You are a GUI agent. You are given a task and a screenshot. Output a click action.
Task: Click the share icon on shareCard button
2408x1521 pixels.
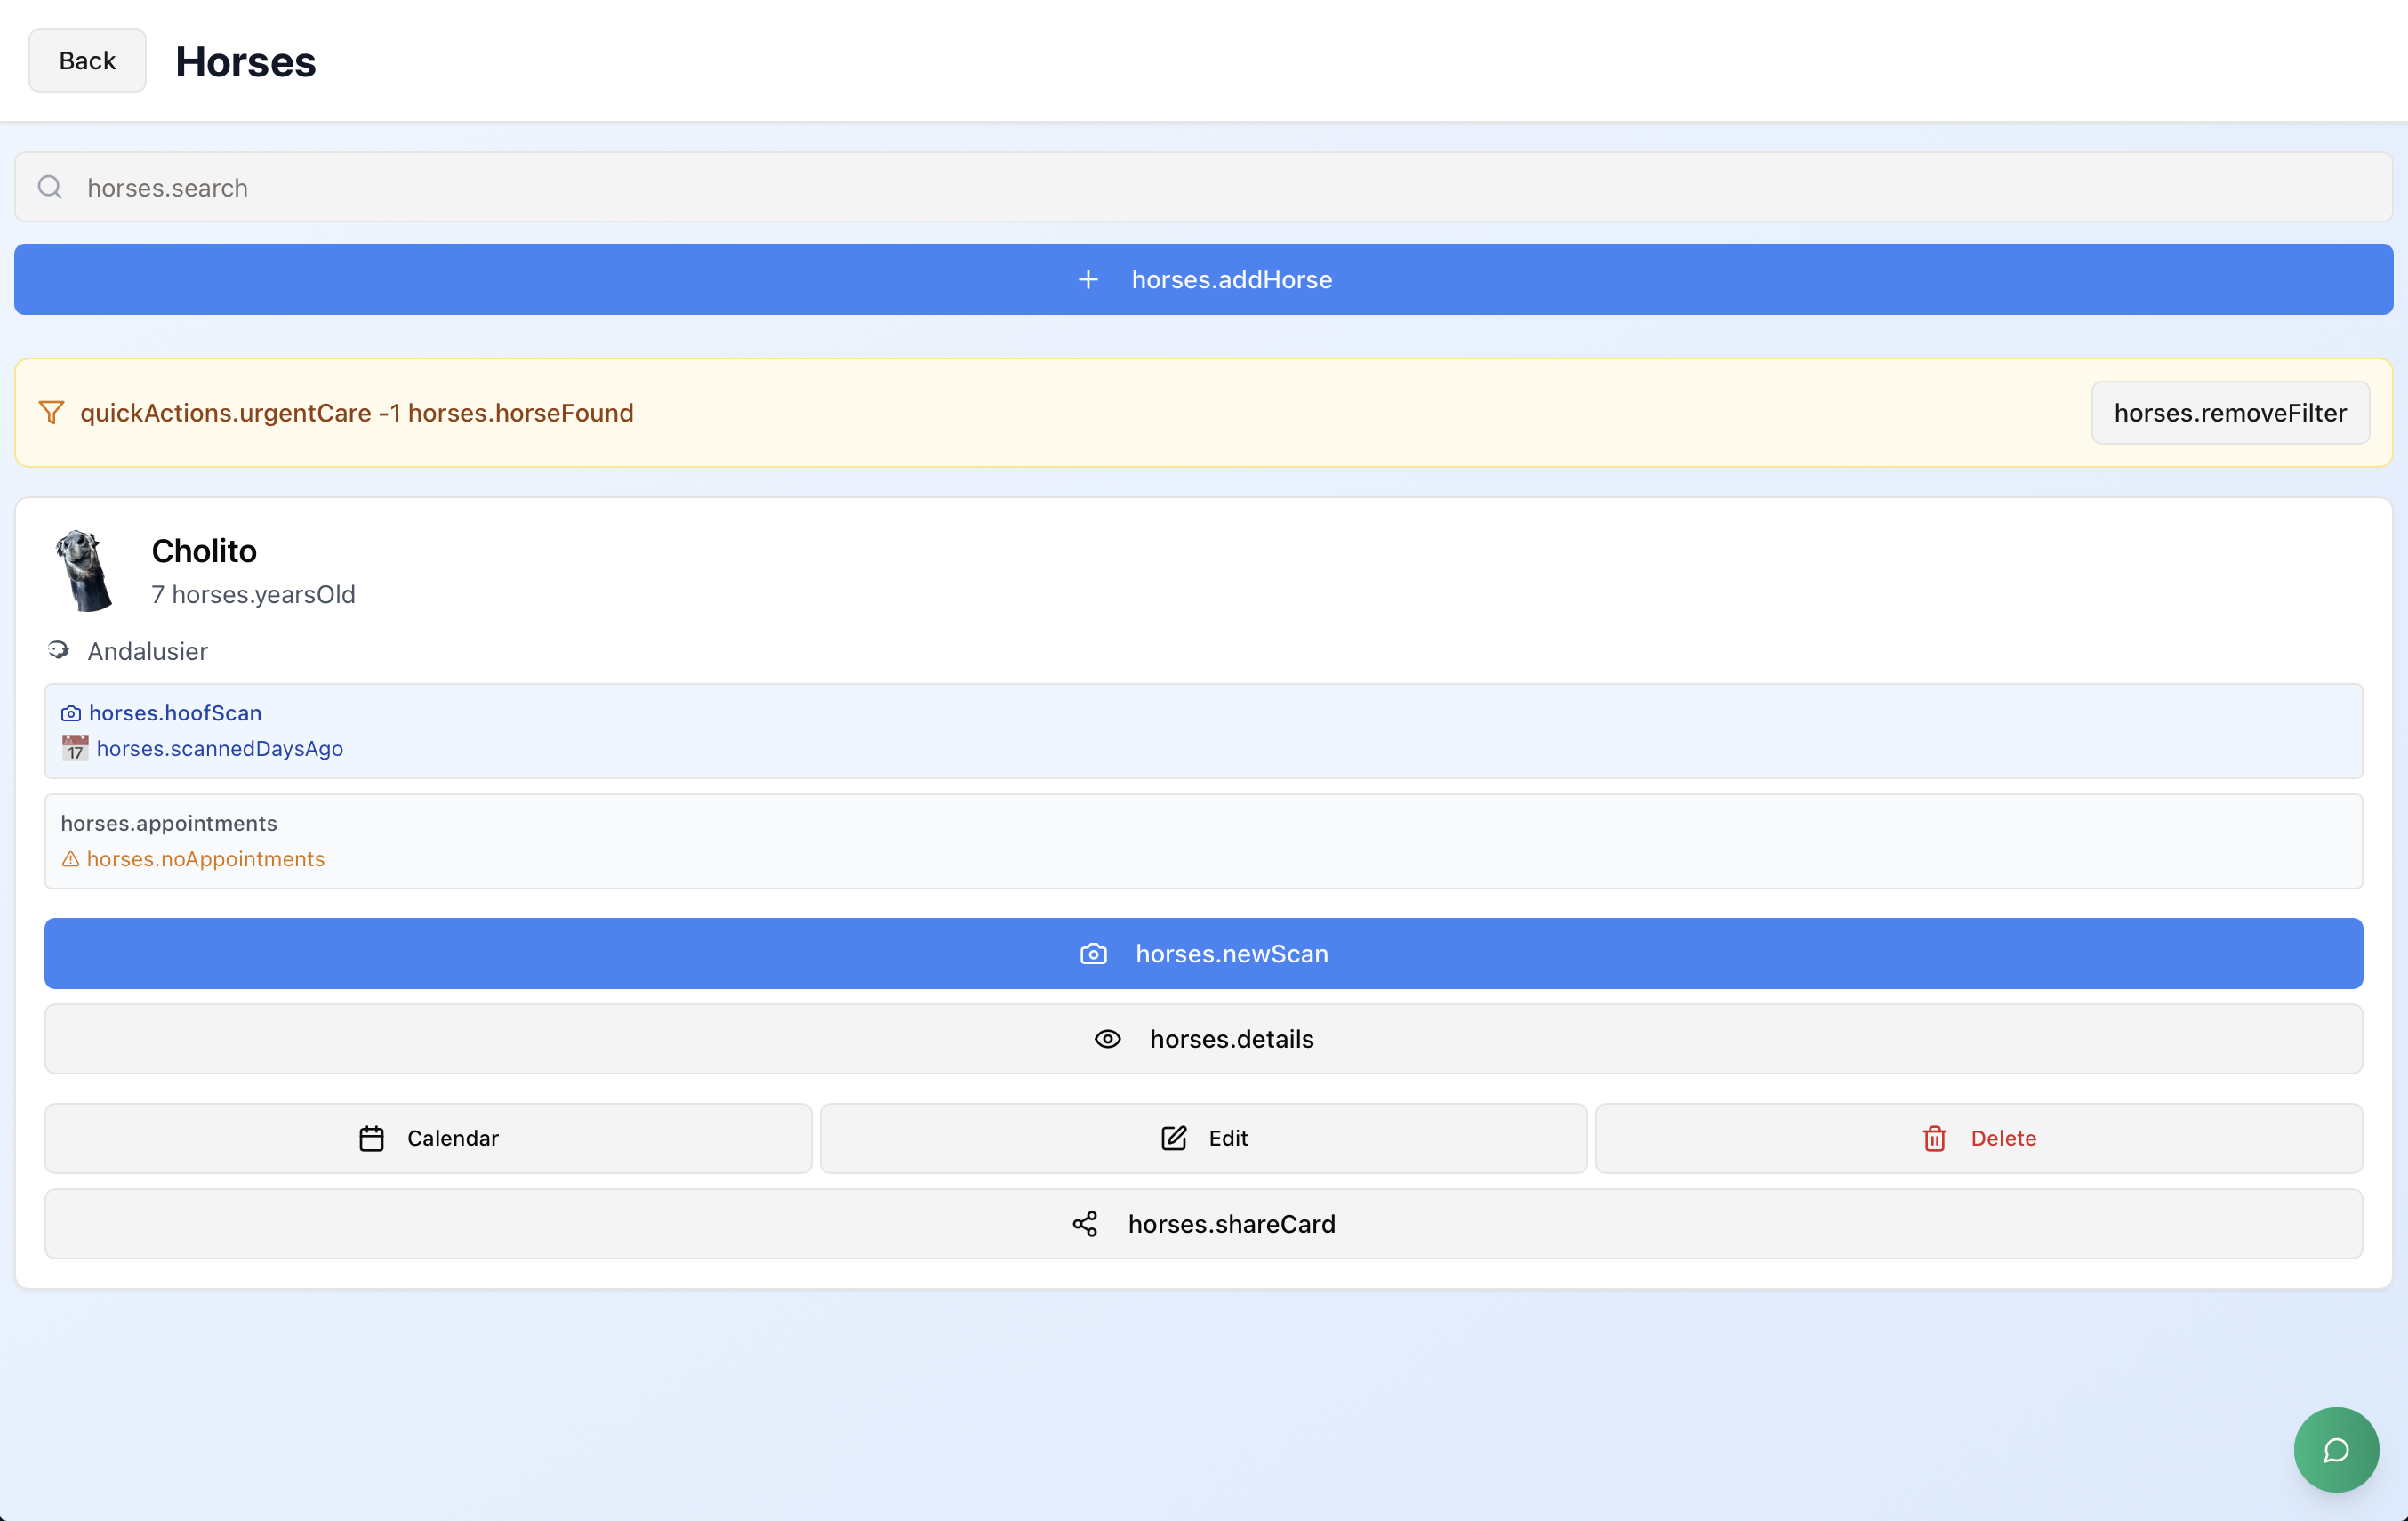[1085, 1224]
